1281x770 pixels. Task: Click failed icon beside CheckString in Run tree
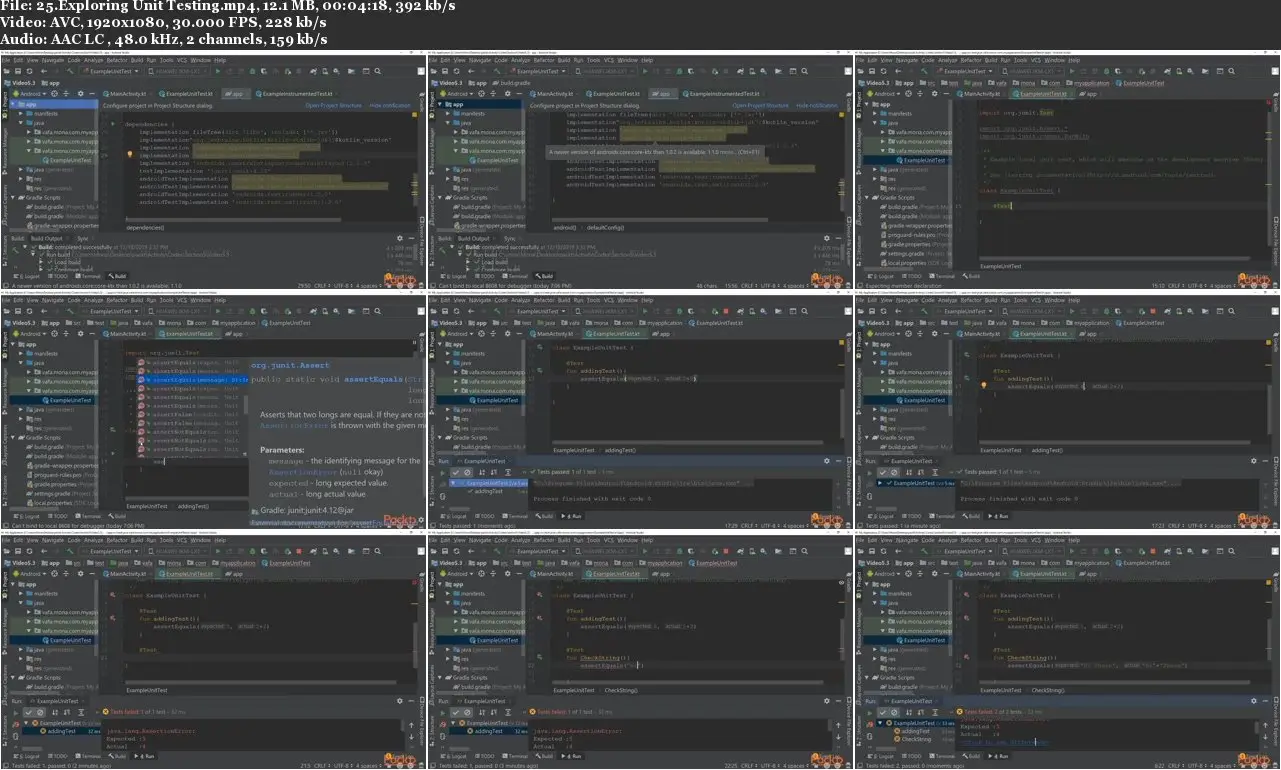[897, 738]
